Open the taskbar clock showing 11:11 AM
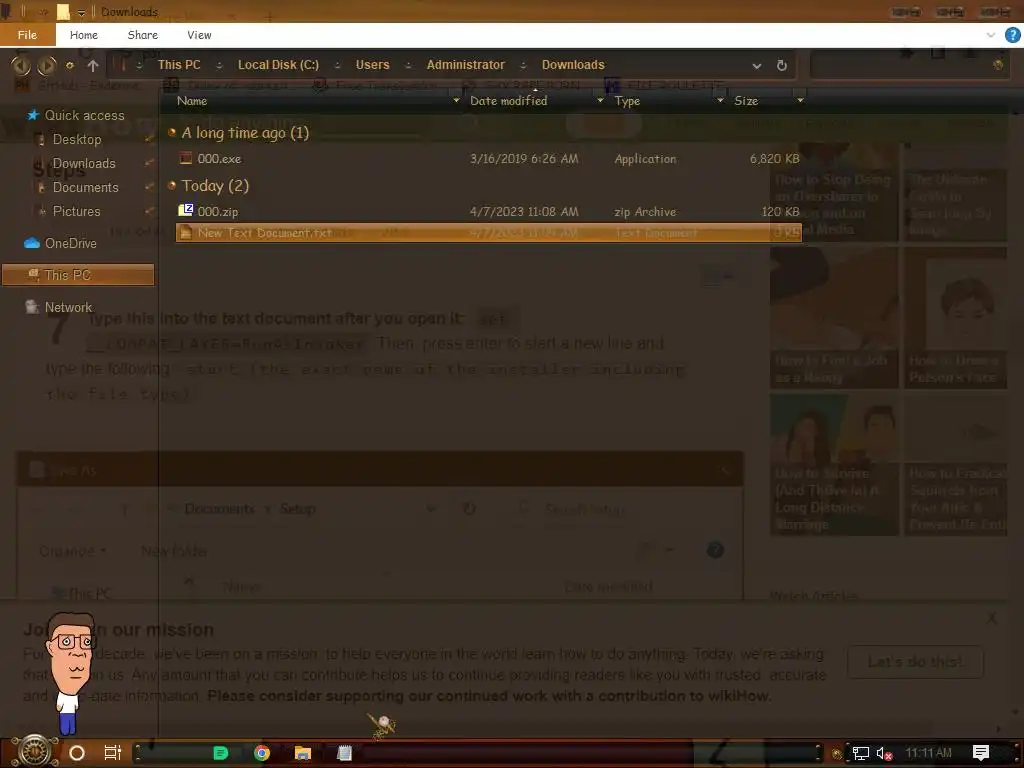The width and height of the screenshot is (1024, 768). tap(928, 753)
